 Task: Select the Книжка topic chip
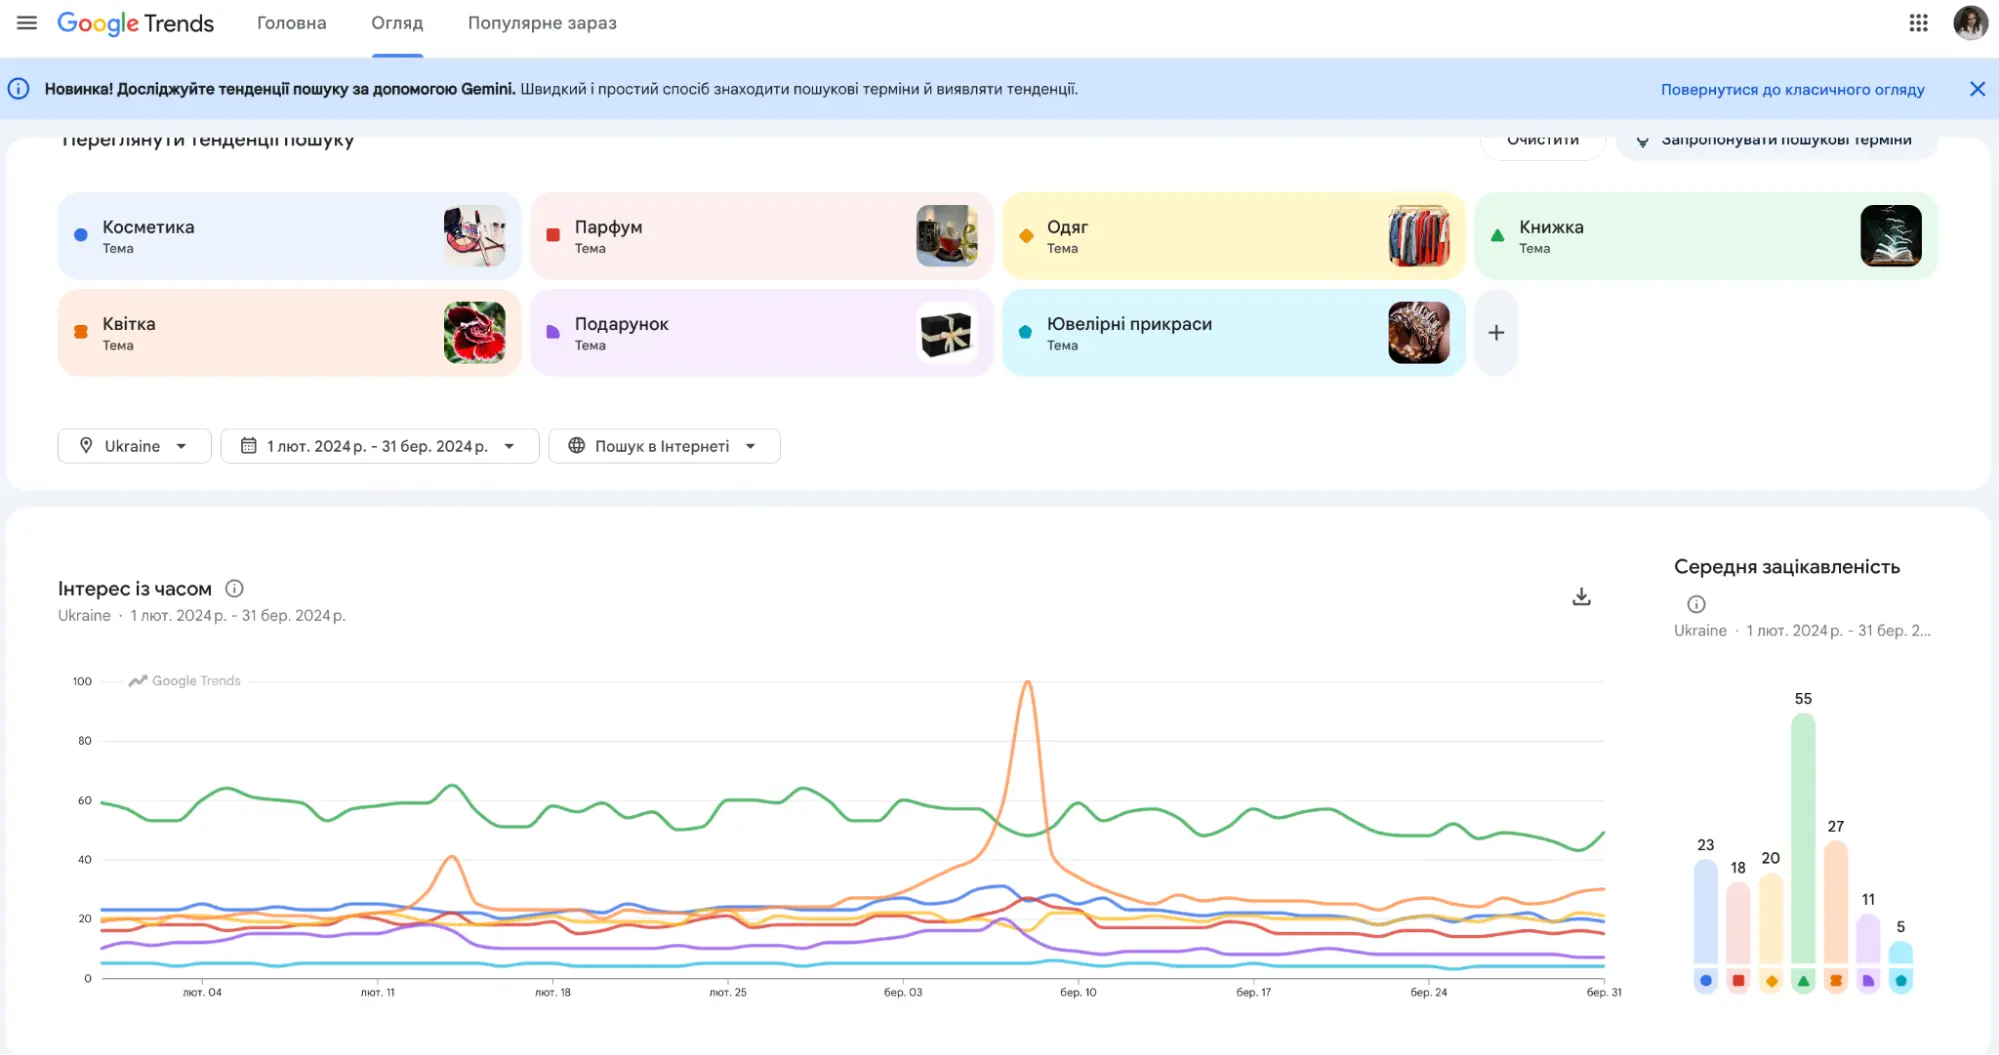point(1705,236)
